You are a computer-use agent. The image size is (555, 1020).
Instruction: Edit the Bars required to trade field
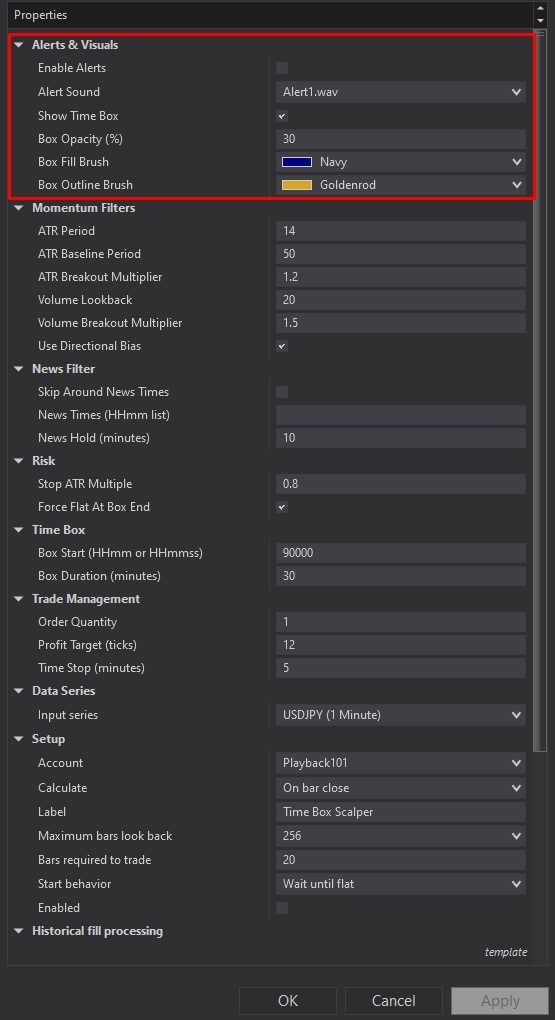pos(401,860)
